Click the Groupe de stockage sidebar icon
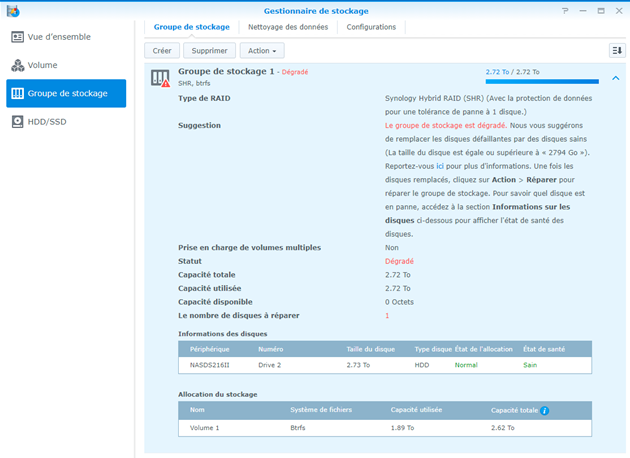 tap(17, 93)
